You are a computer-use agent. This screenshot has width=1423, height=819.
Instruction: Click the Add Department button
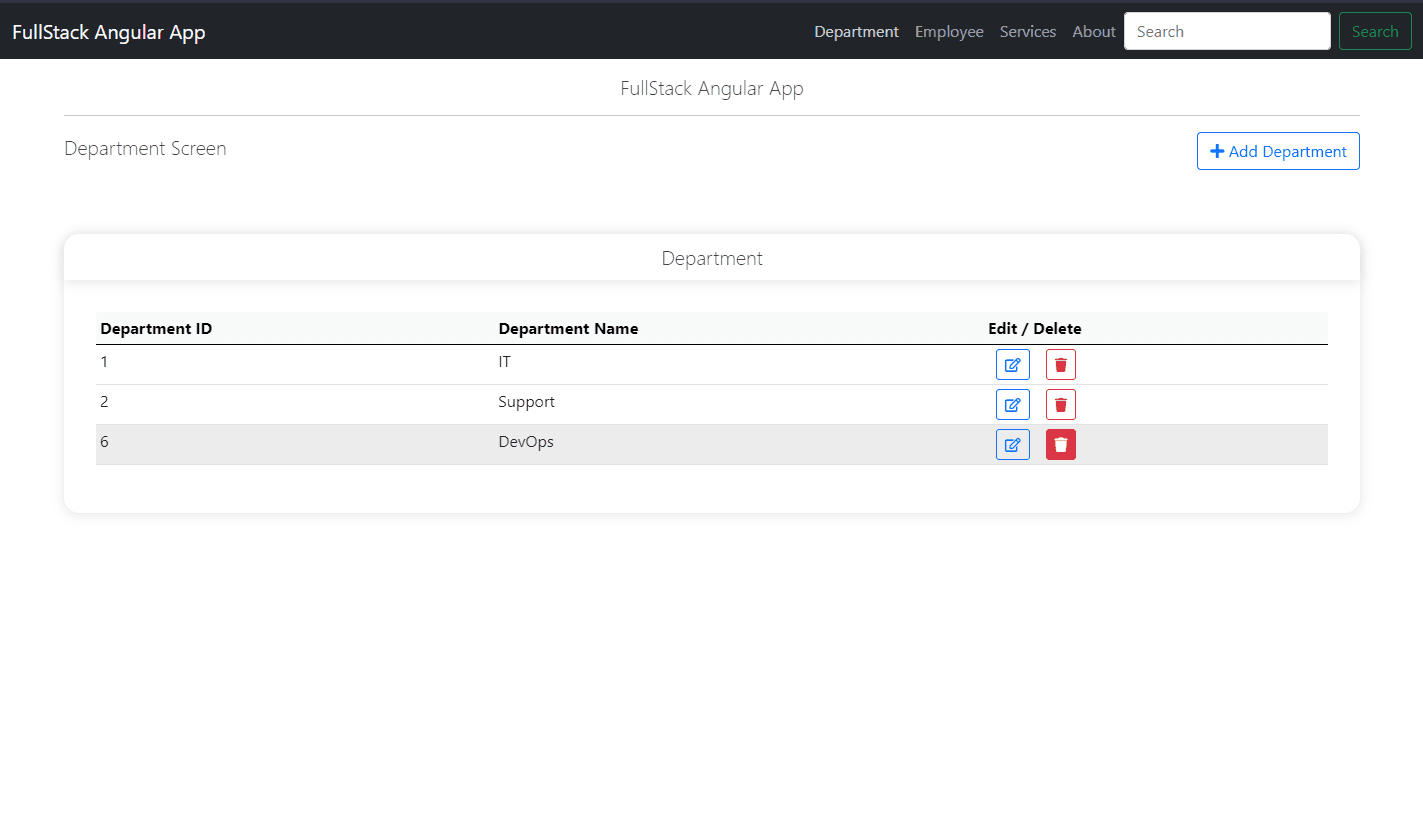click(x=1278, y=151)
